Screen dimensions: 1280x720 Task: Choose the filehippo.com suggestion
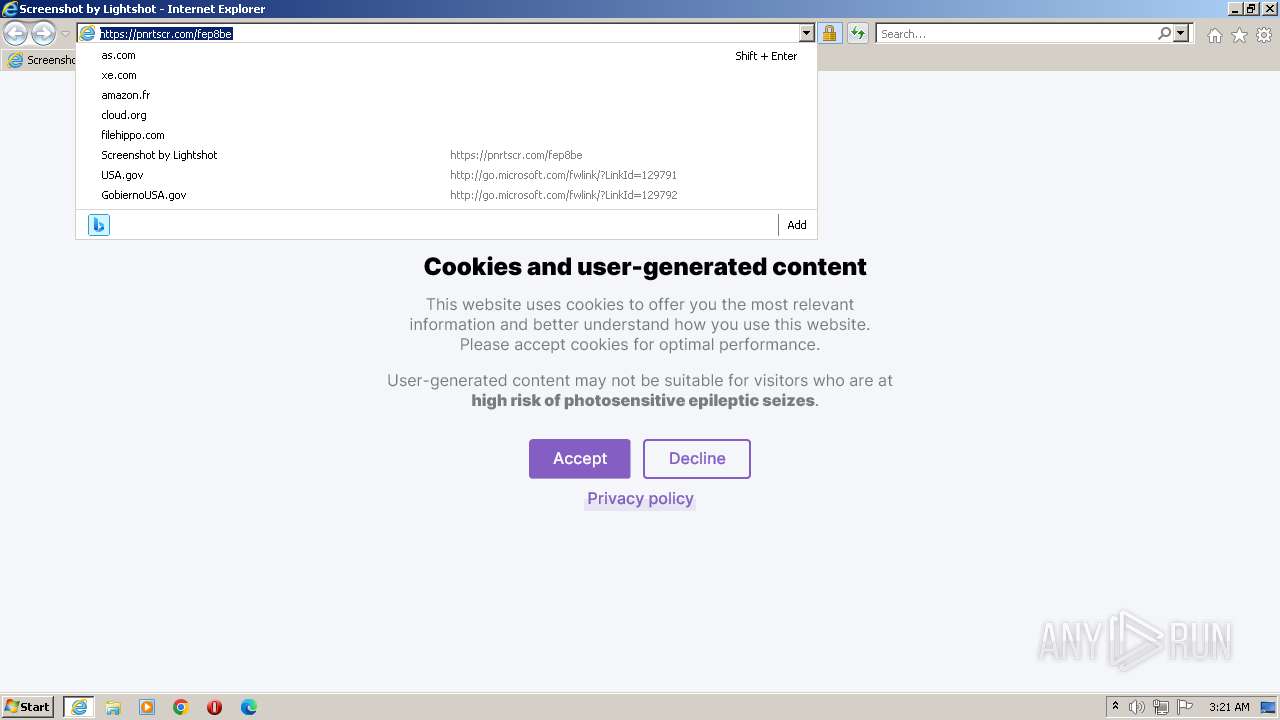(446, 135)
